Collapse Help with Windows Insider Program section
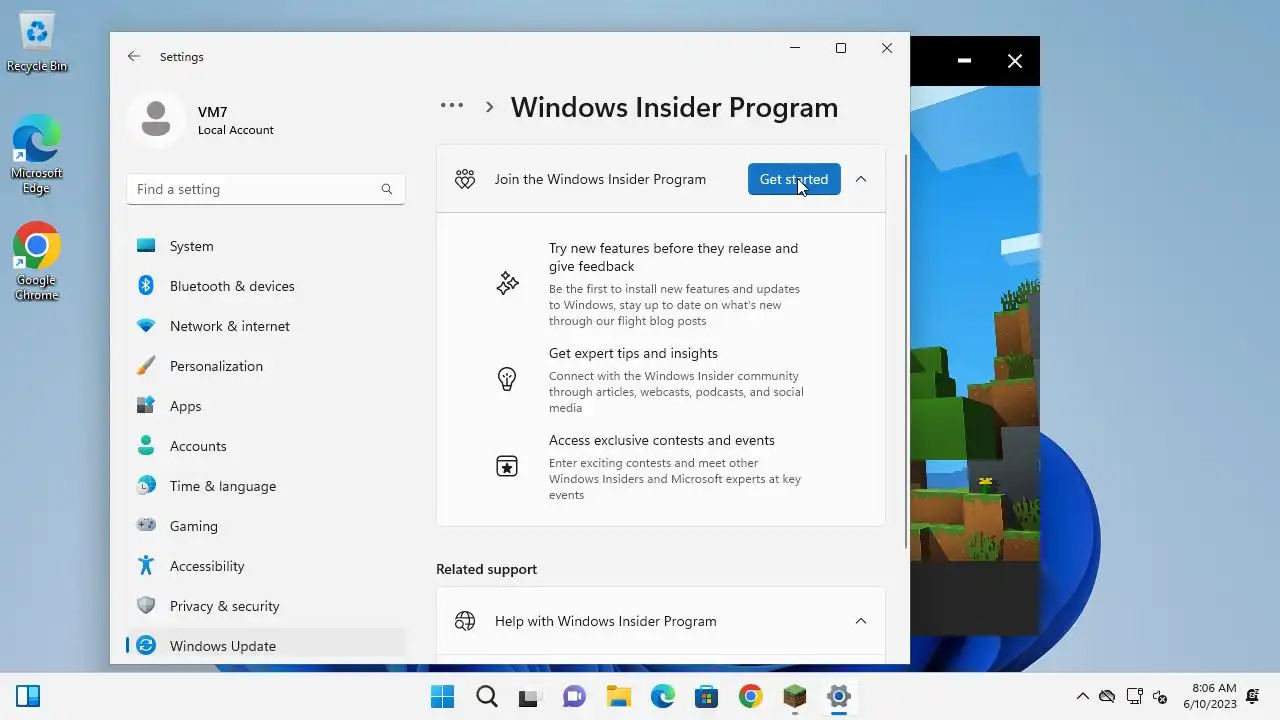 tap(861, 621)
